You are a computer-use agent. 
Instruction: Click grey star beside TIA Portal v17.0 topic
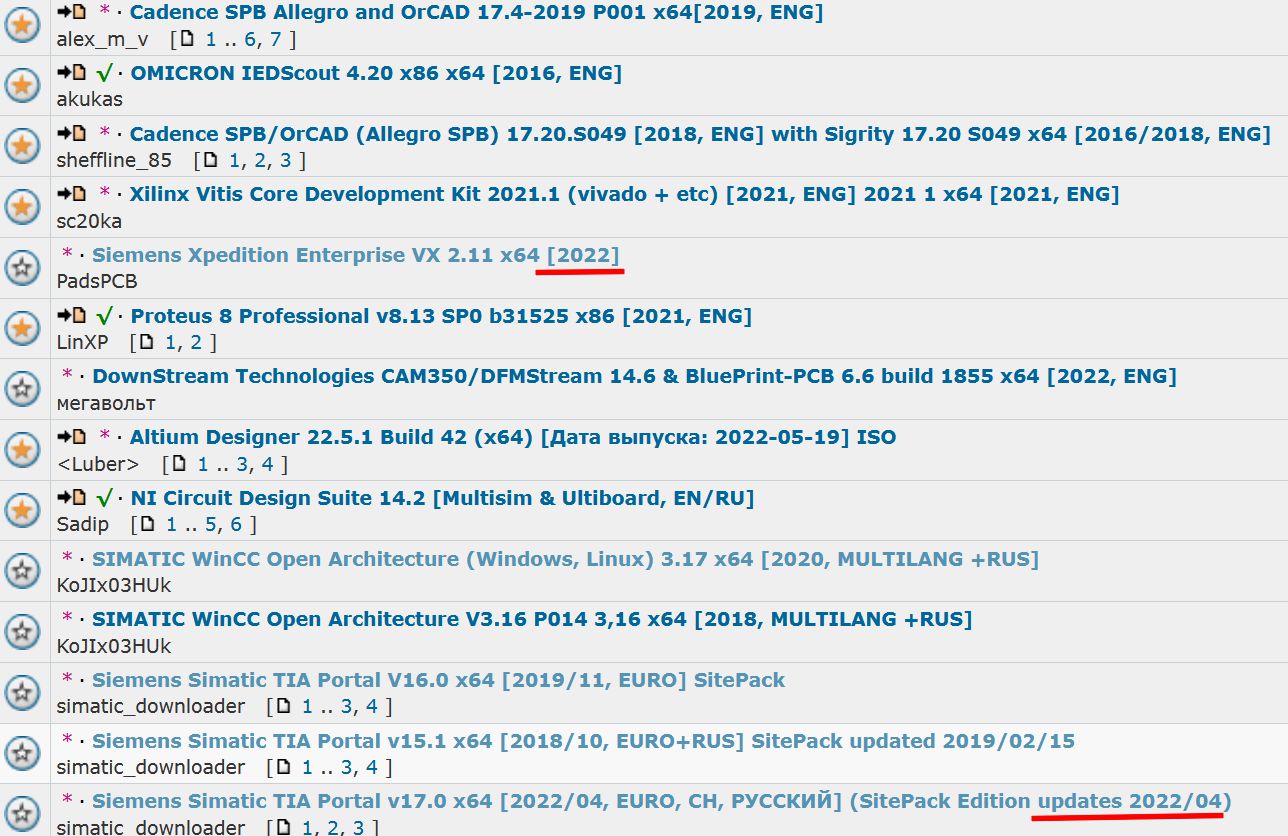coord(22,812)
